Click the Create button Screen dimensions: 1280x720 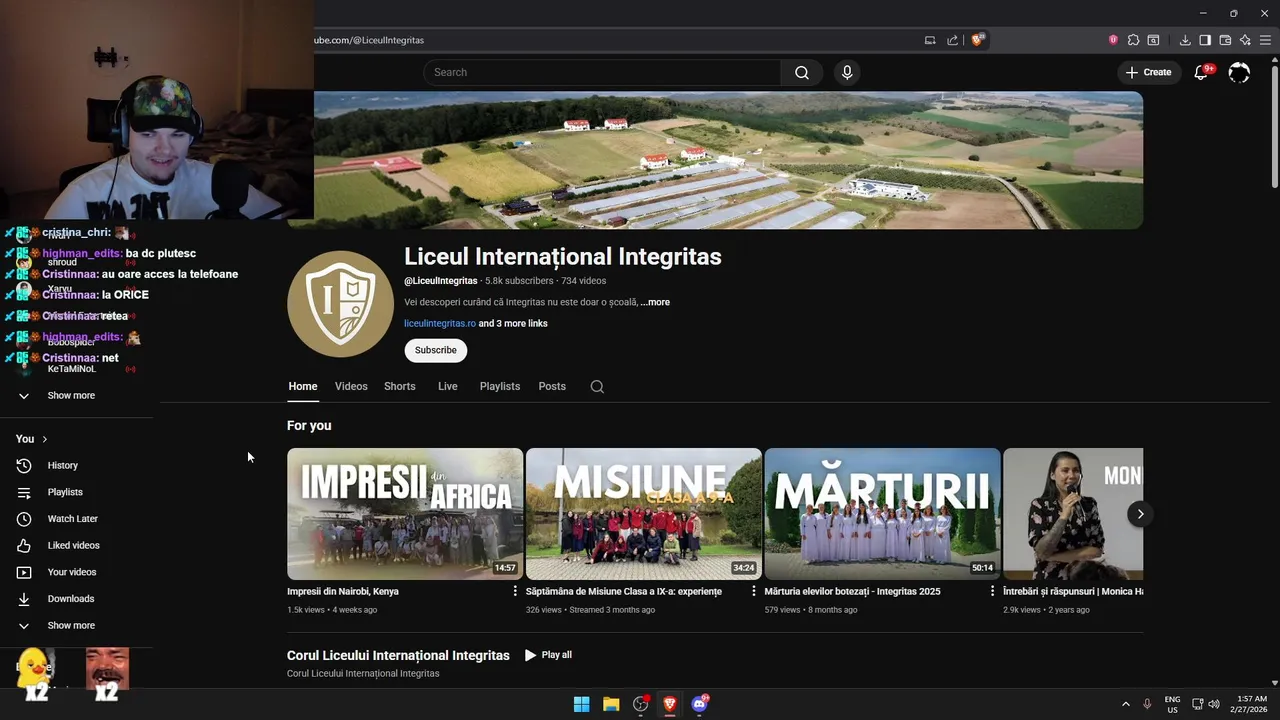(x=1149, y=72)
